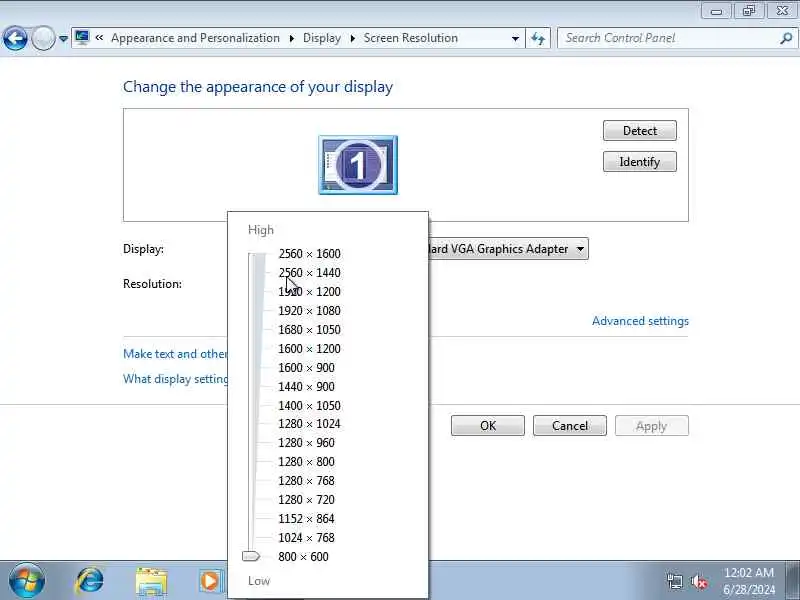Viewport: 800px width, 600px height.
Task: Click the refresh icon beside address bar
Action: 538,38
